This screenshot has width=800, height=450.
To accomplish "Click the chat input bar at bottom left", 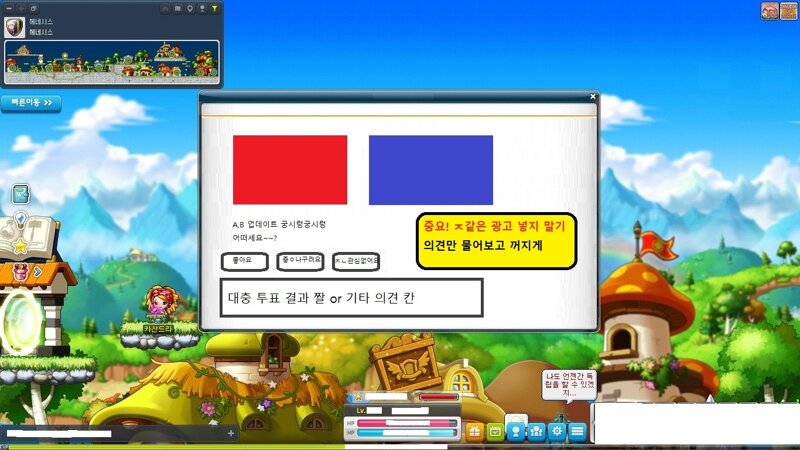I will 117,433.
